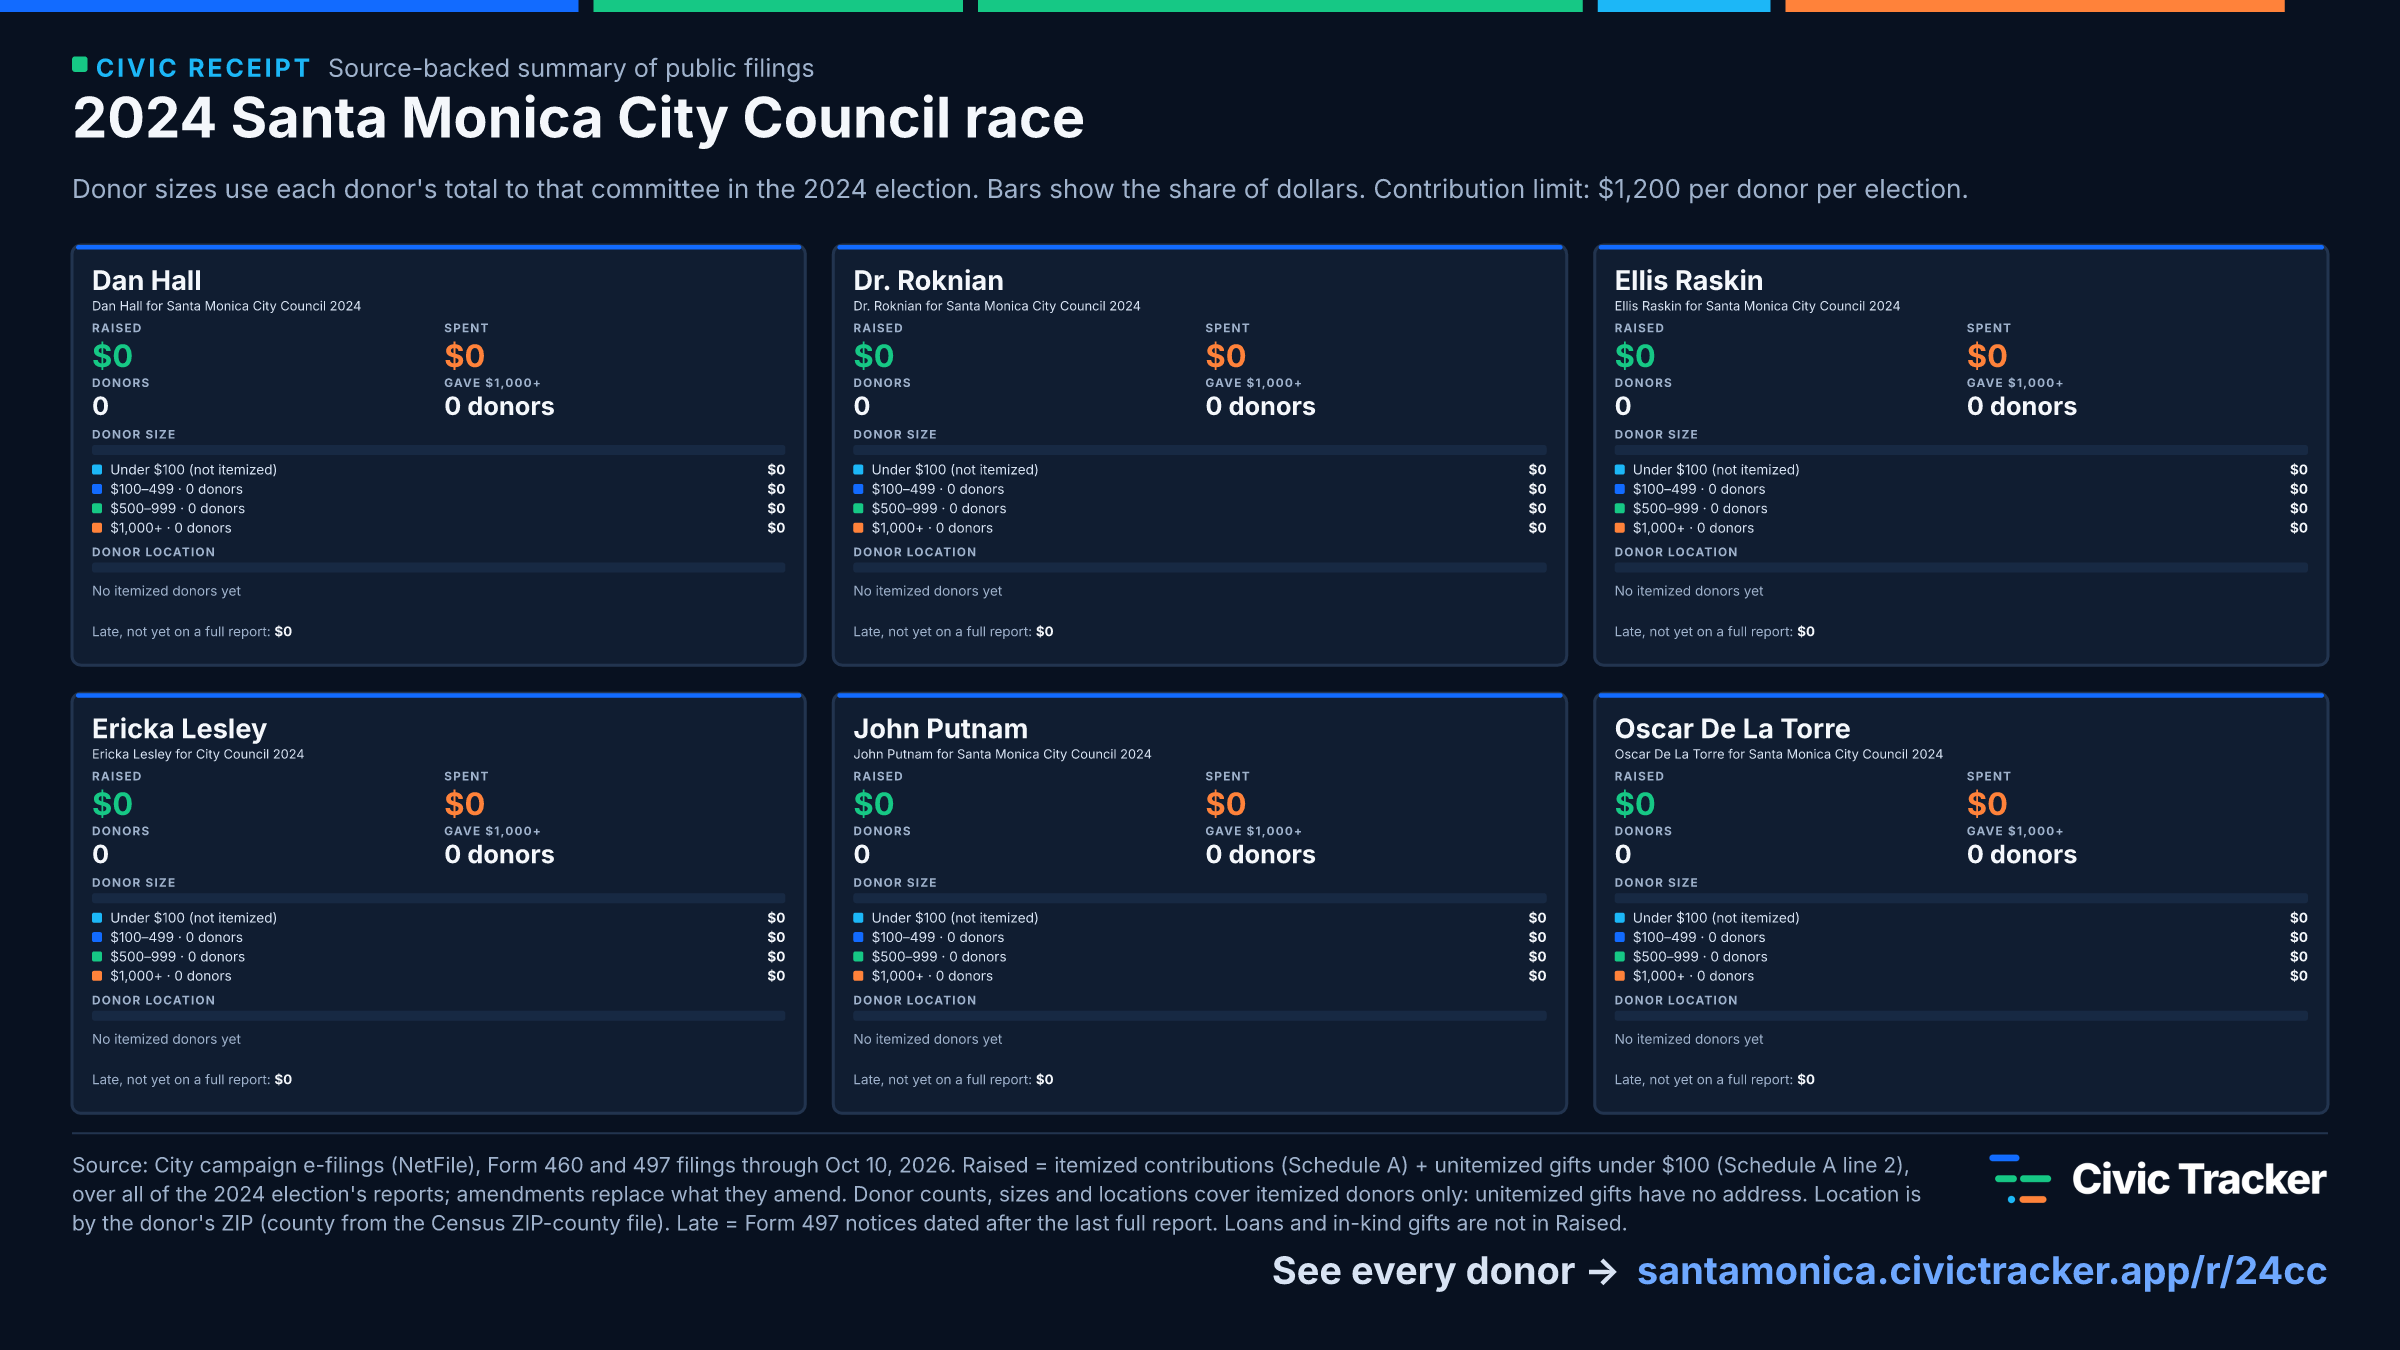The height and width of the screenshot is (1350, 2400).
Task: Click Ellis Raskin's $500–999 green swatch
Action: click(x=1619, y=509)
